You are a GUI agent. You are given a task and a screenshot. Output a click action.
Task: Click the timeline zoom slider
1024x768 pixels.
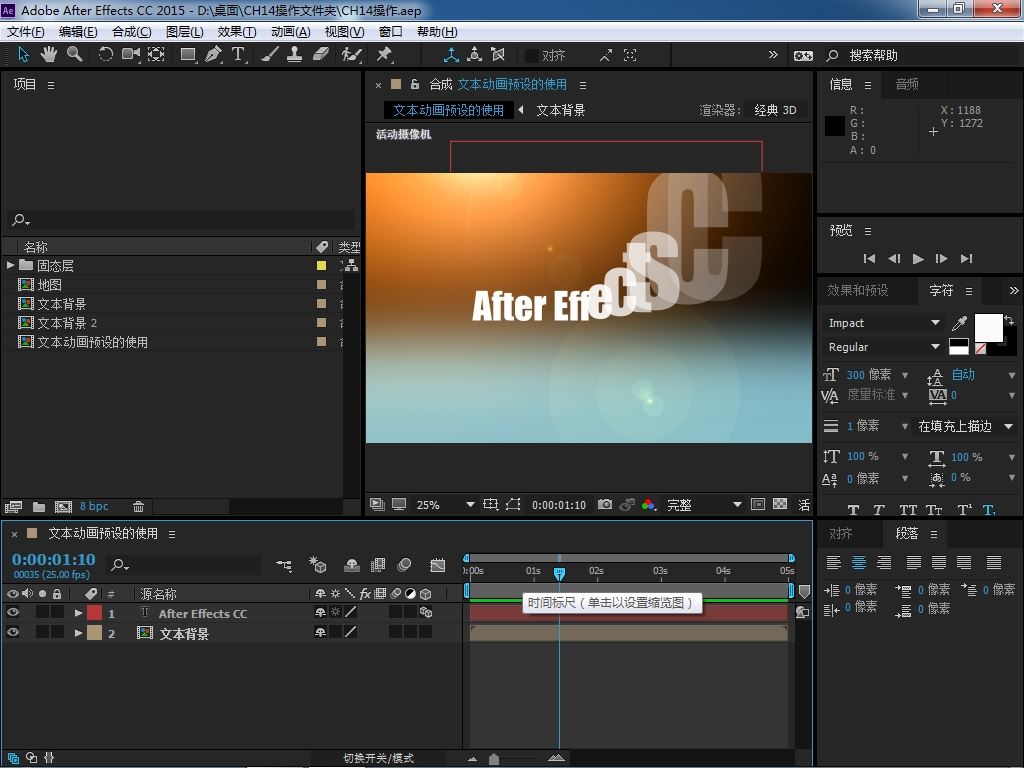pos(494,759)
